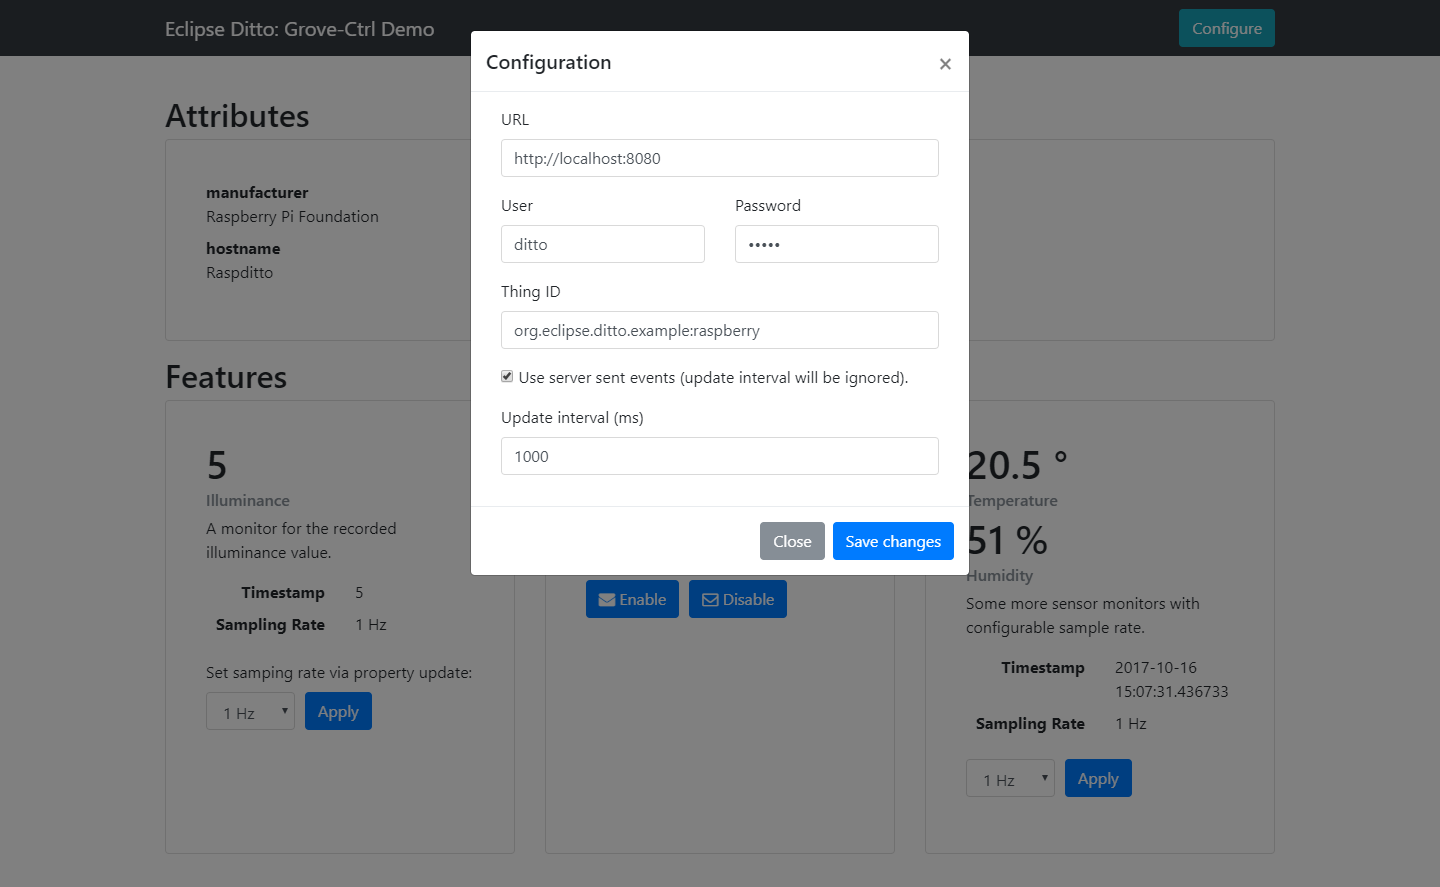Click the 'Raspditto' hostname value
This screenshot has height=887, width=1440.
click(239, 273)
